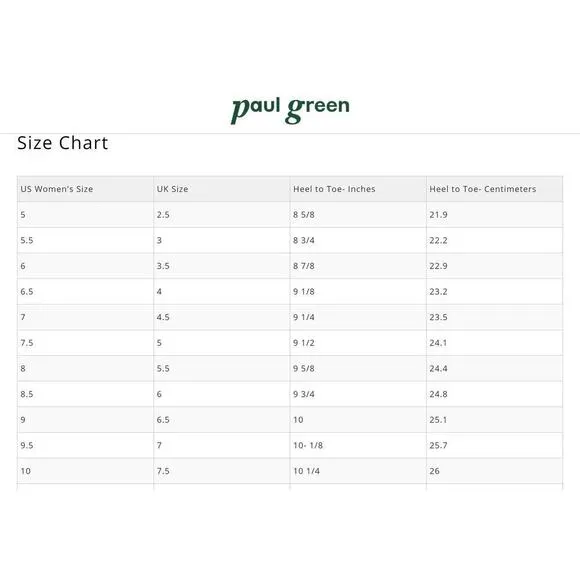Click the 9 1/8 inches cell

point(358,291)
